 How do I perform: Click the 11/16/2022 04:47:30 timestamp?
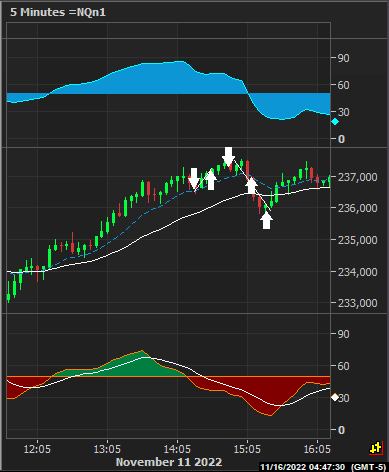tap(302, 467)
